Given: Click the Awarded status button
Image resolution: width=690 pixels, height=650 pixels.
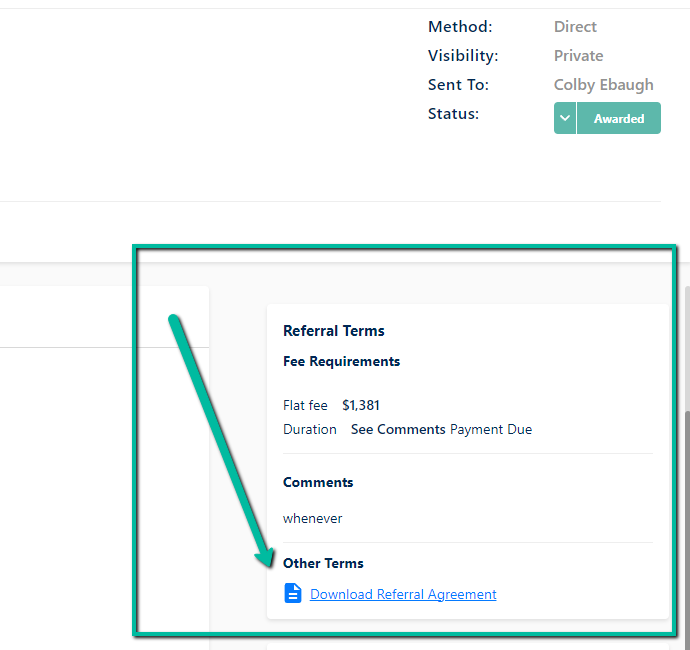Looking at the screenshot, I should click(619, 118).
